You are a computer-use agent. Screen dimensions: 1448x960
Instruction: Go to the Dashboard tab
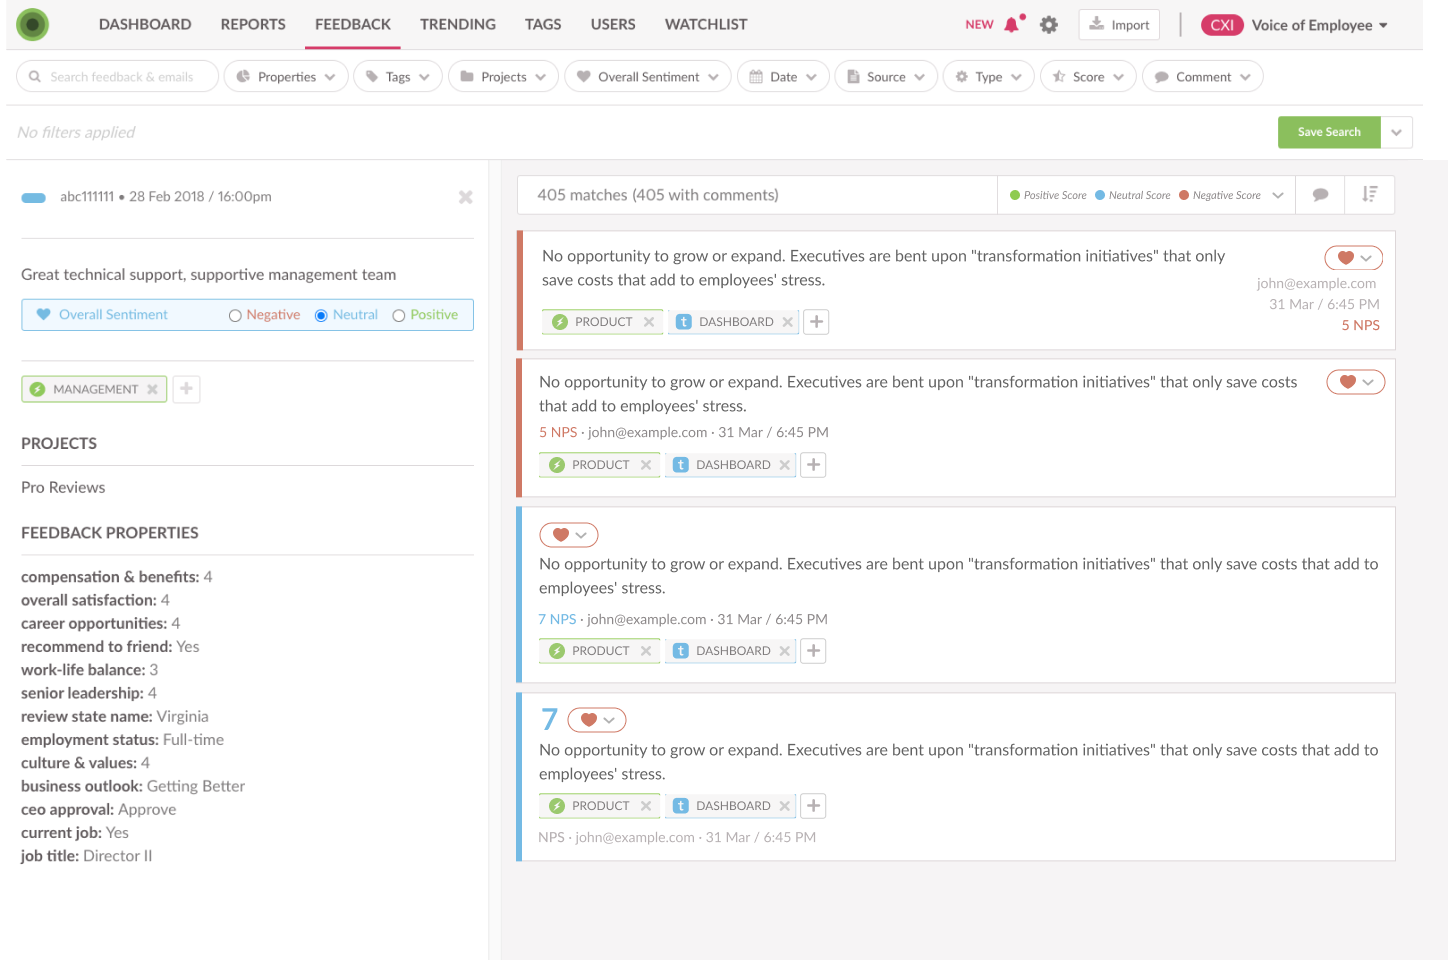click(145, 24)
